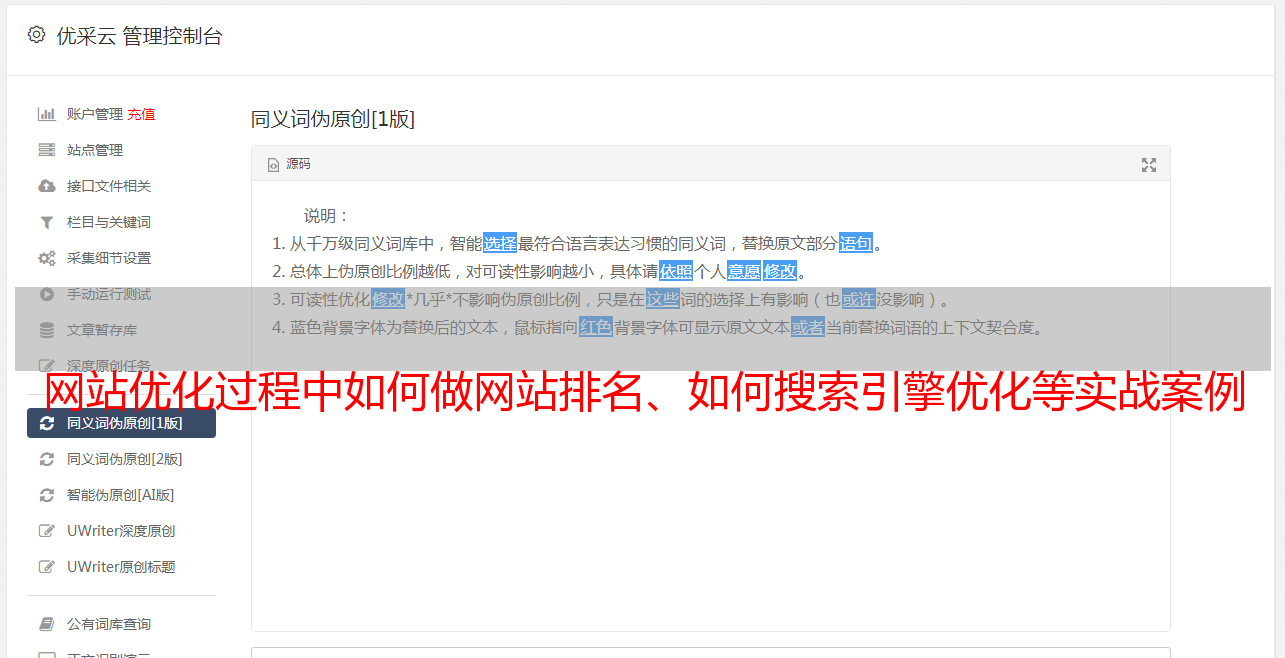
Task: Select the 同义词伪原创[1版] menu item
Action: click(x=121, y=423)
